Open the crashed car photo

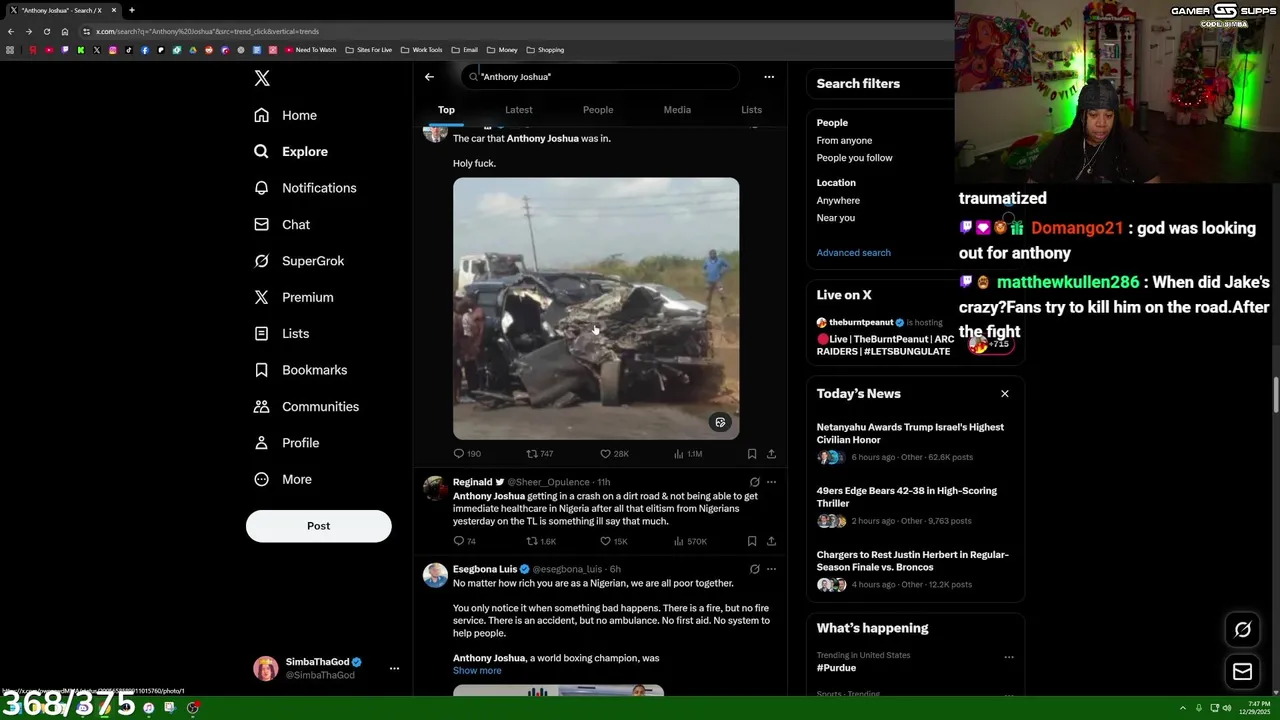tap(596, 308)
